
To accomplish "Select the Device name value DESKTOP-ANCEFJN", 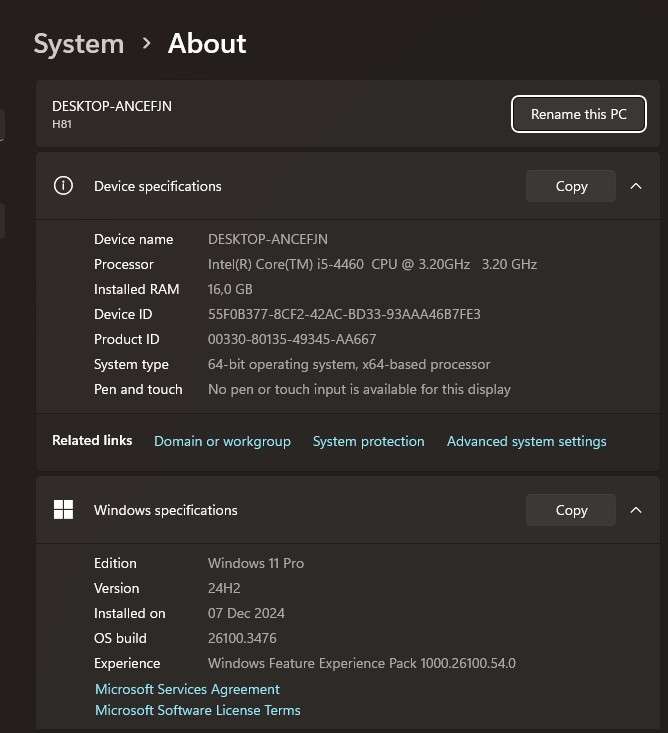I will tap(267, 239).
